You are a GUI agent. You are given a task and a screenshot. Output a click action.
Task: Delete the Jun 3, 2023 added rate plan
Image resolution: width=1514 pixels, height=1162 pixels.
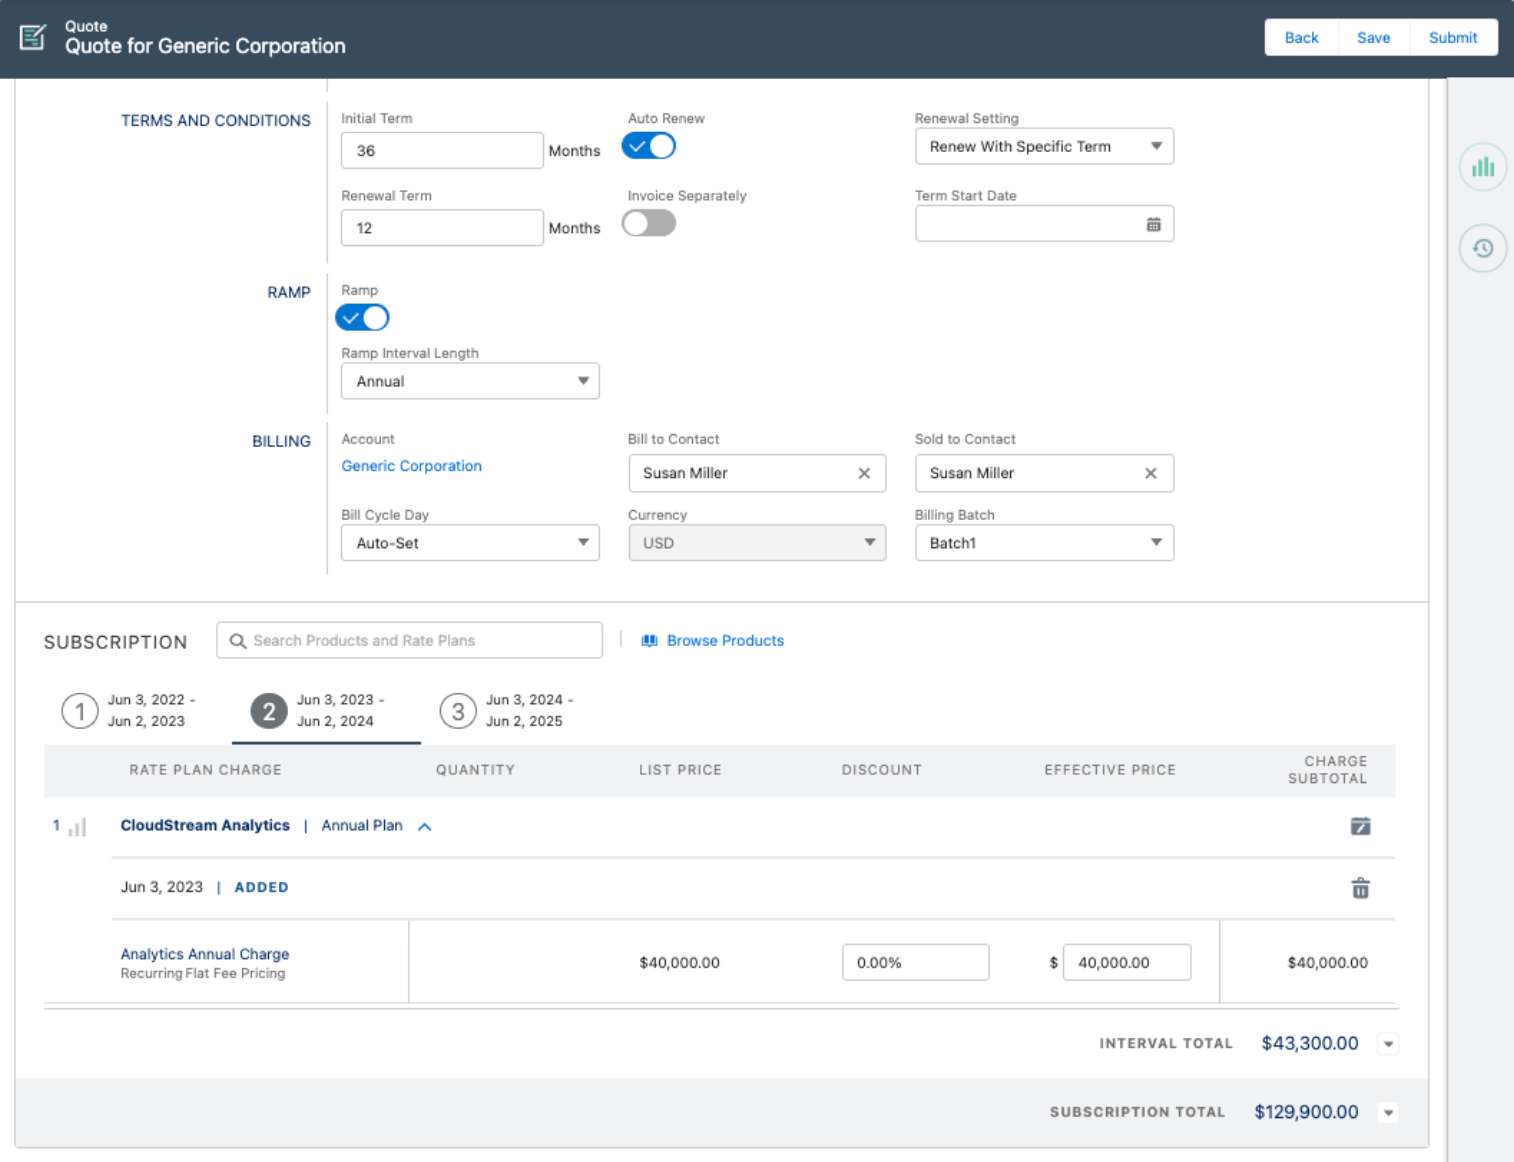(x=1360, y=888)
